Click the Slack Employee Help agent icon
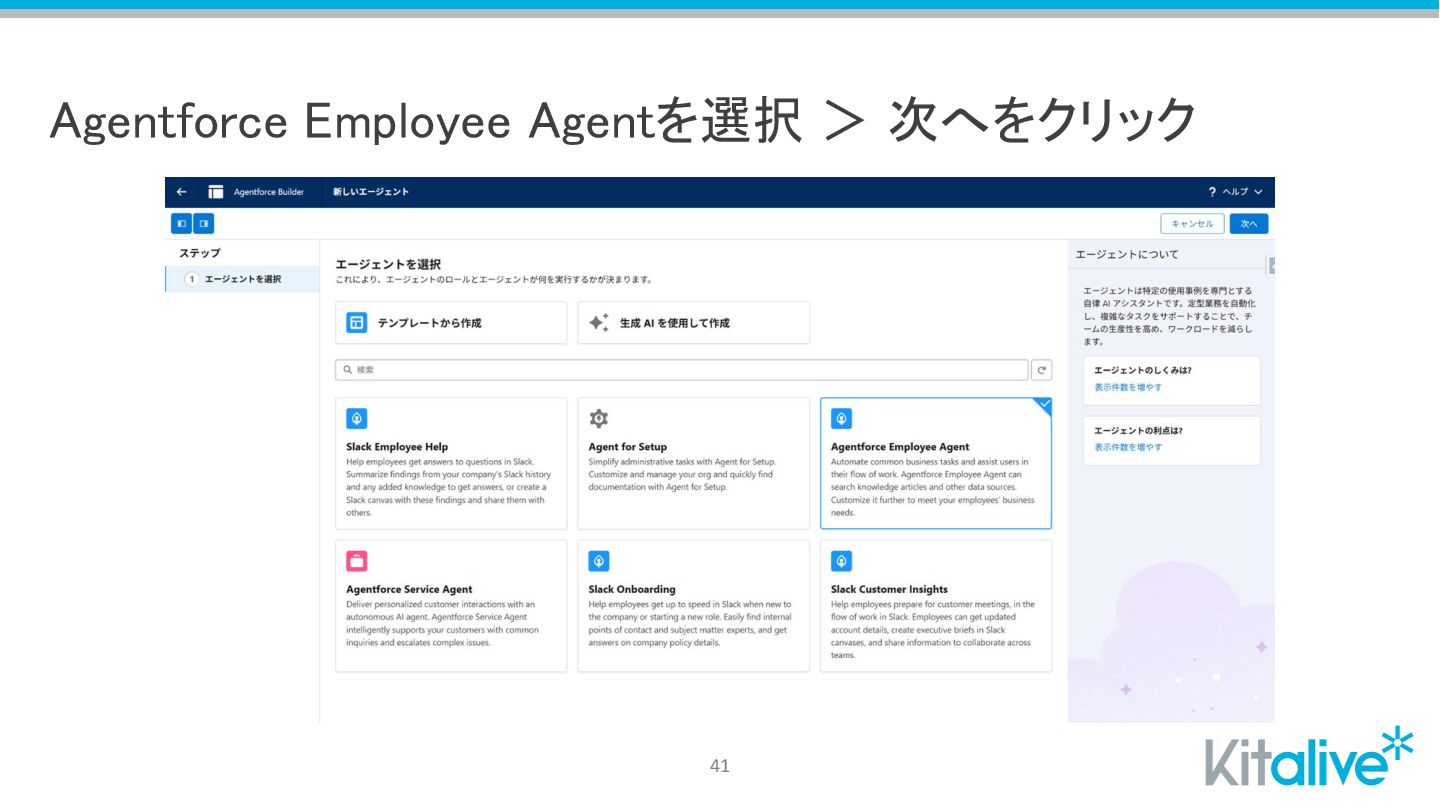 [x=356, y=419]
